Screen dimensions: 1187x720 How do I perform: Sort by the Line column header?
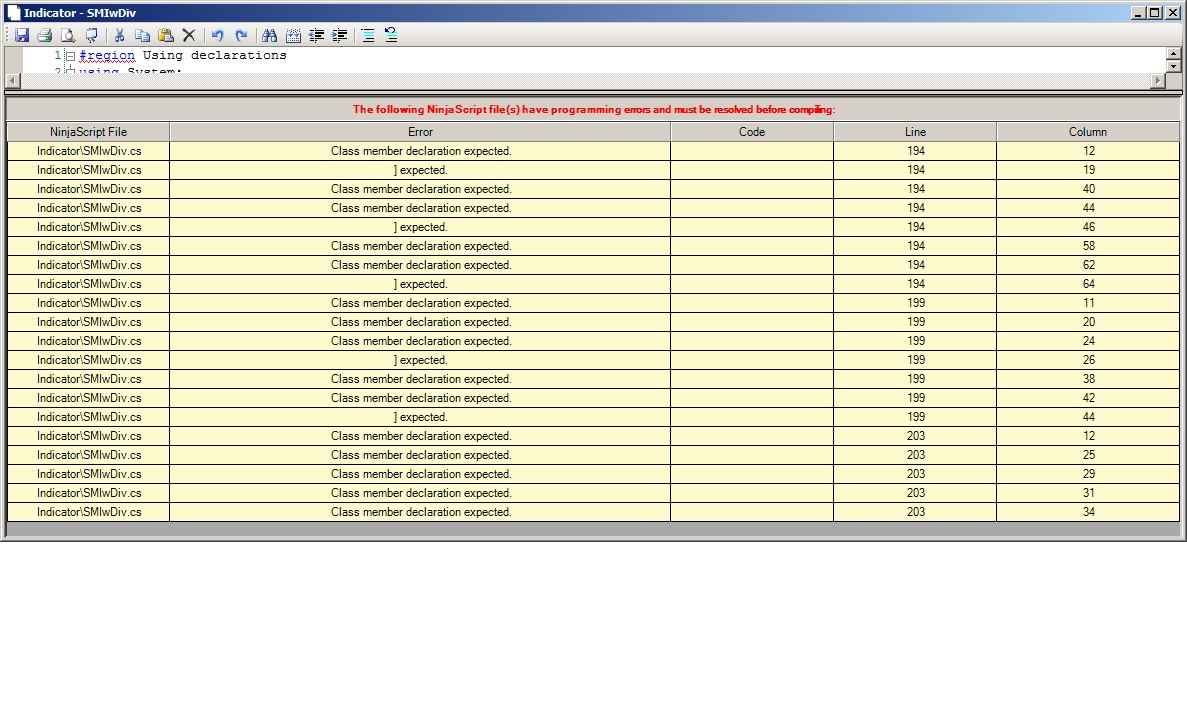coord(915,132)
